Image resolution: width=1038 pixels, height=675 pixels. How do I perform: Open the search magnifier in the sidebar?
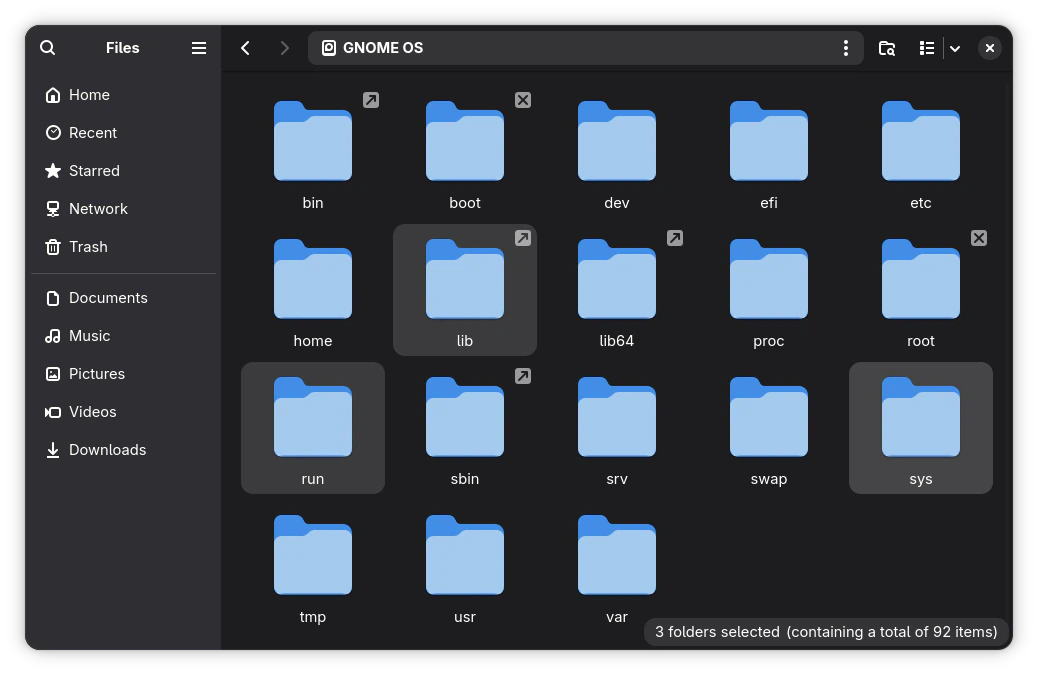click(x=48, y=48)
